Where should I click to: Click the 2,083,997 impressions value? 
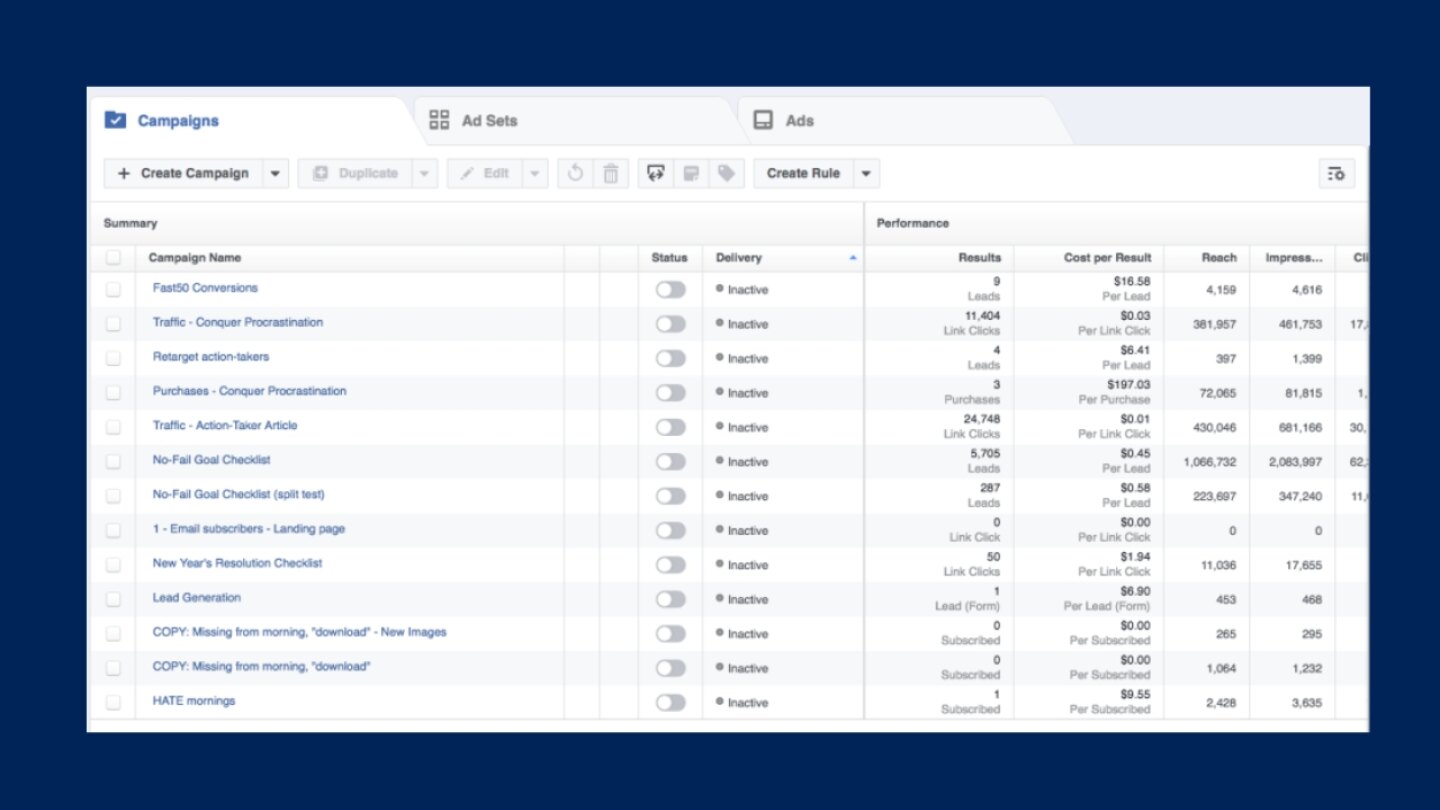1295,462
